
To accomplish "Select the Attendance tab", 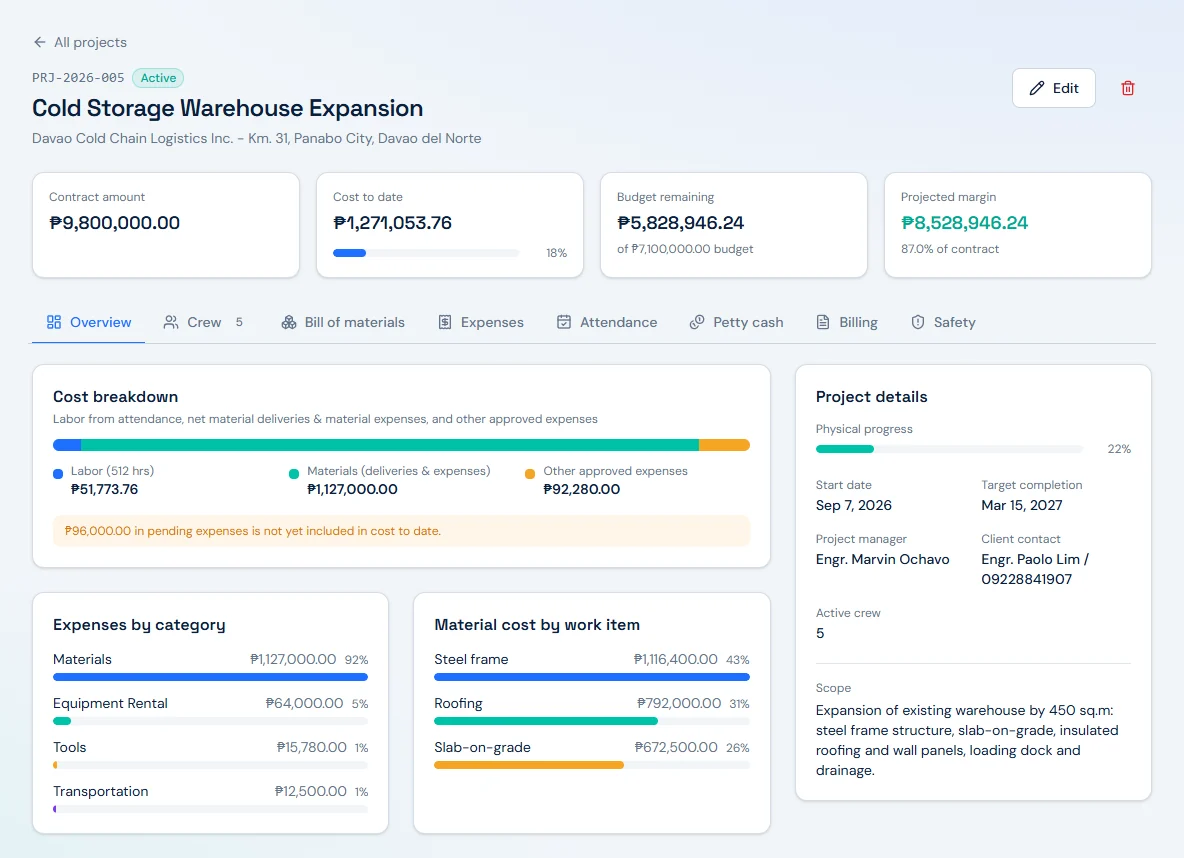I will [x=606, y=323].
